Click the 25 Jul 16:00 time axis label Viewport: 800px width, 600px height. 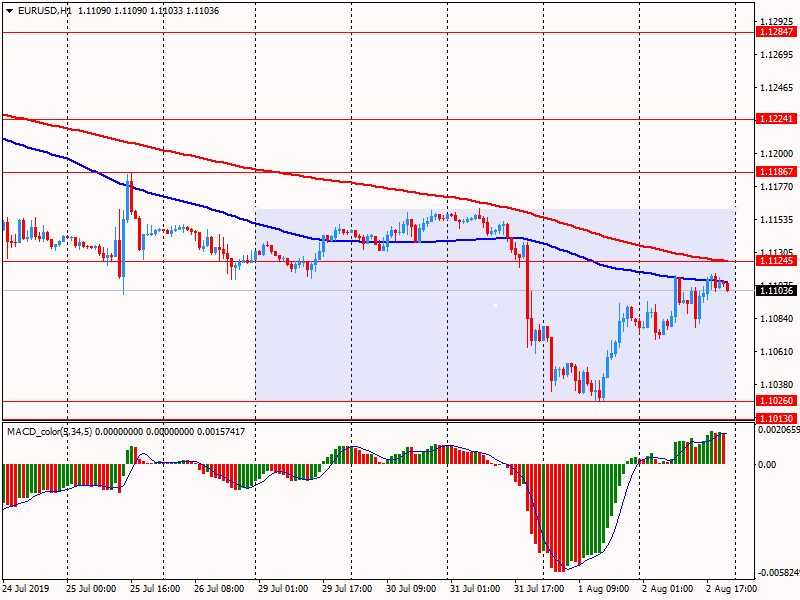[155, 589]
